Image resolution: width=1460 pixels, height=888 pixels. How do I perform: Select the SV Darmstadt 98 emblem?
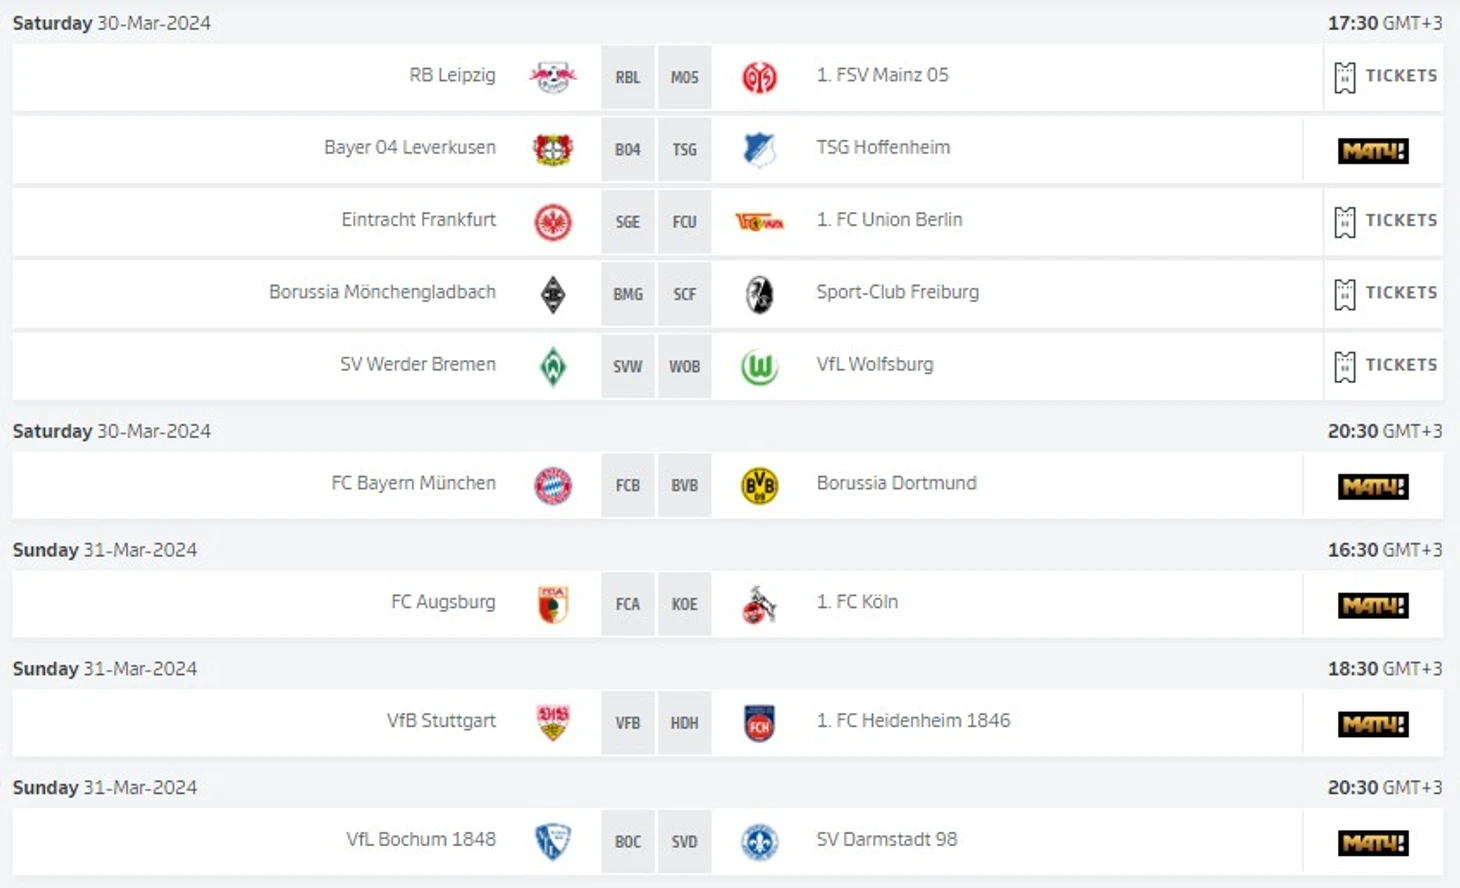pos(760,841)
